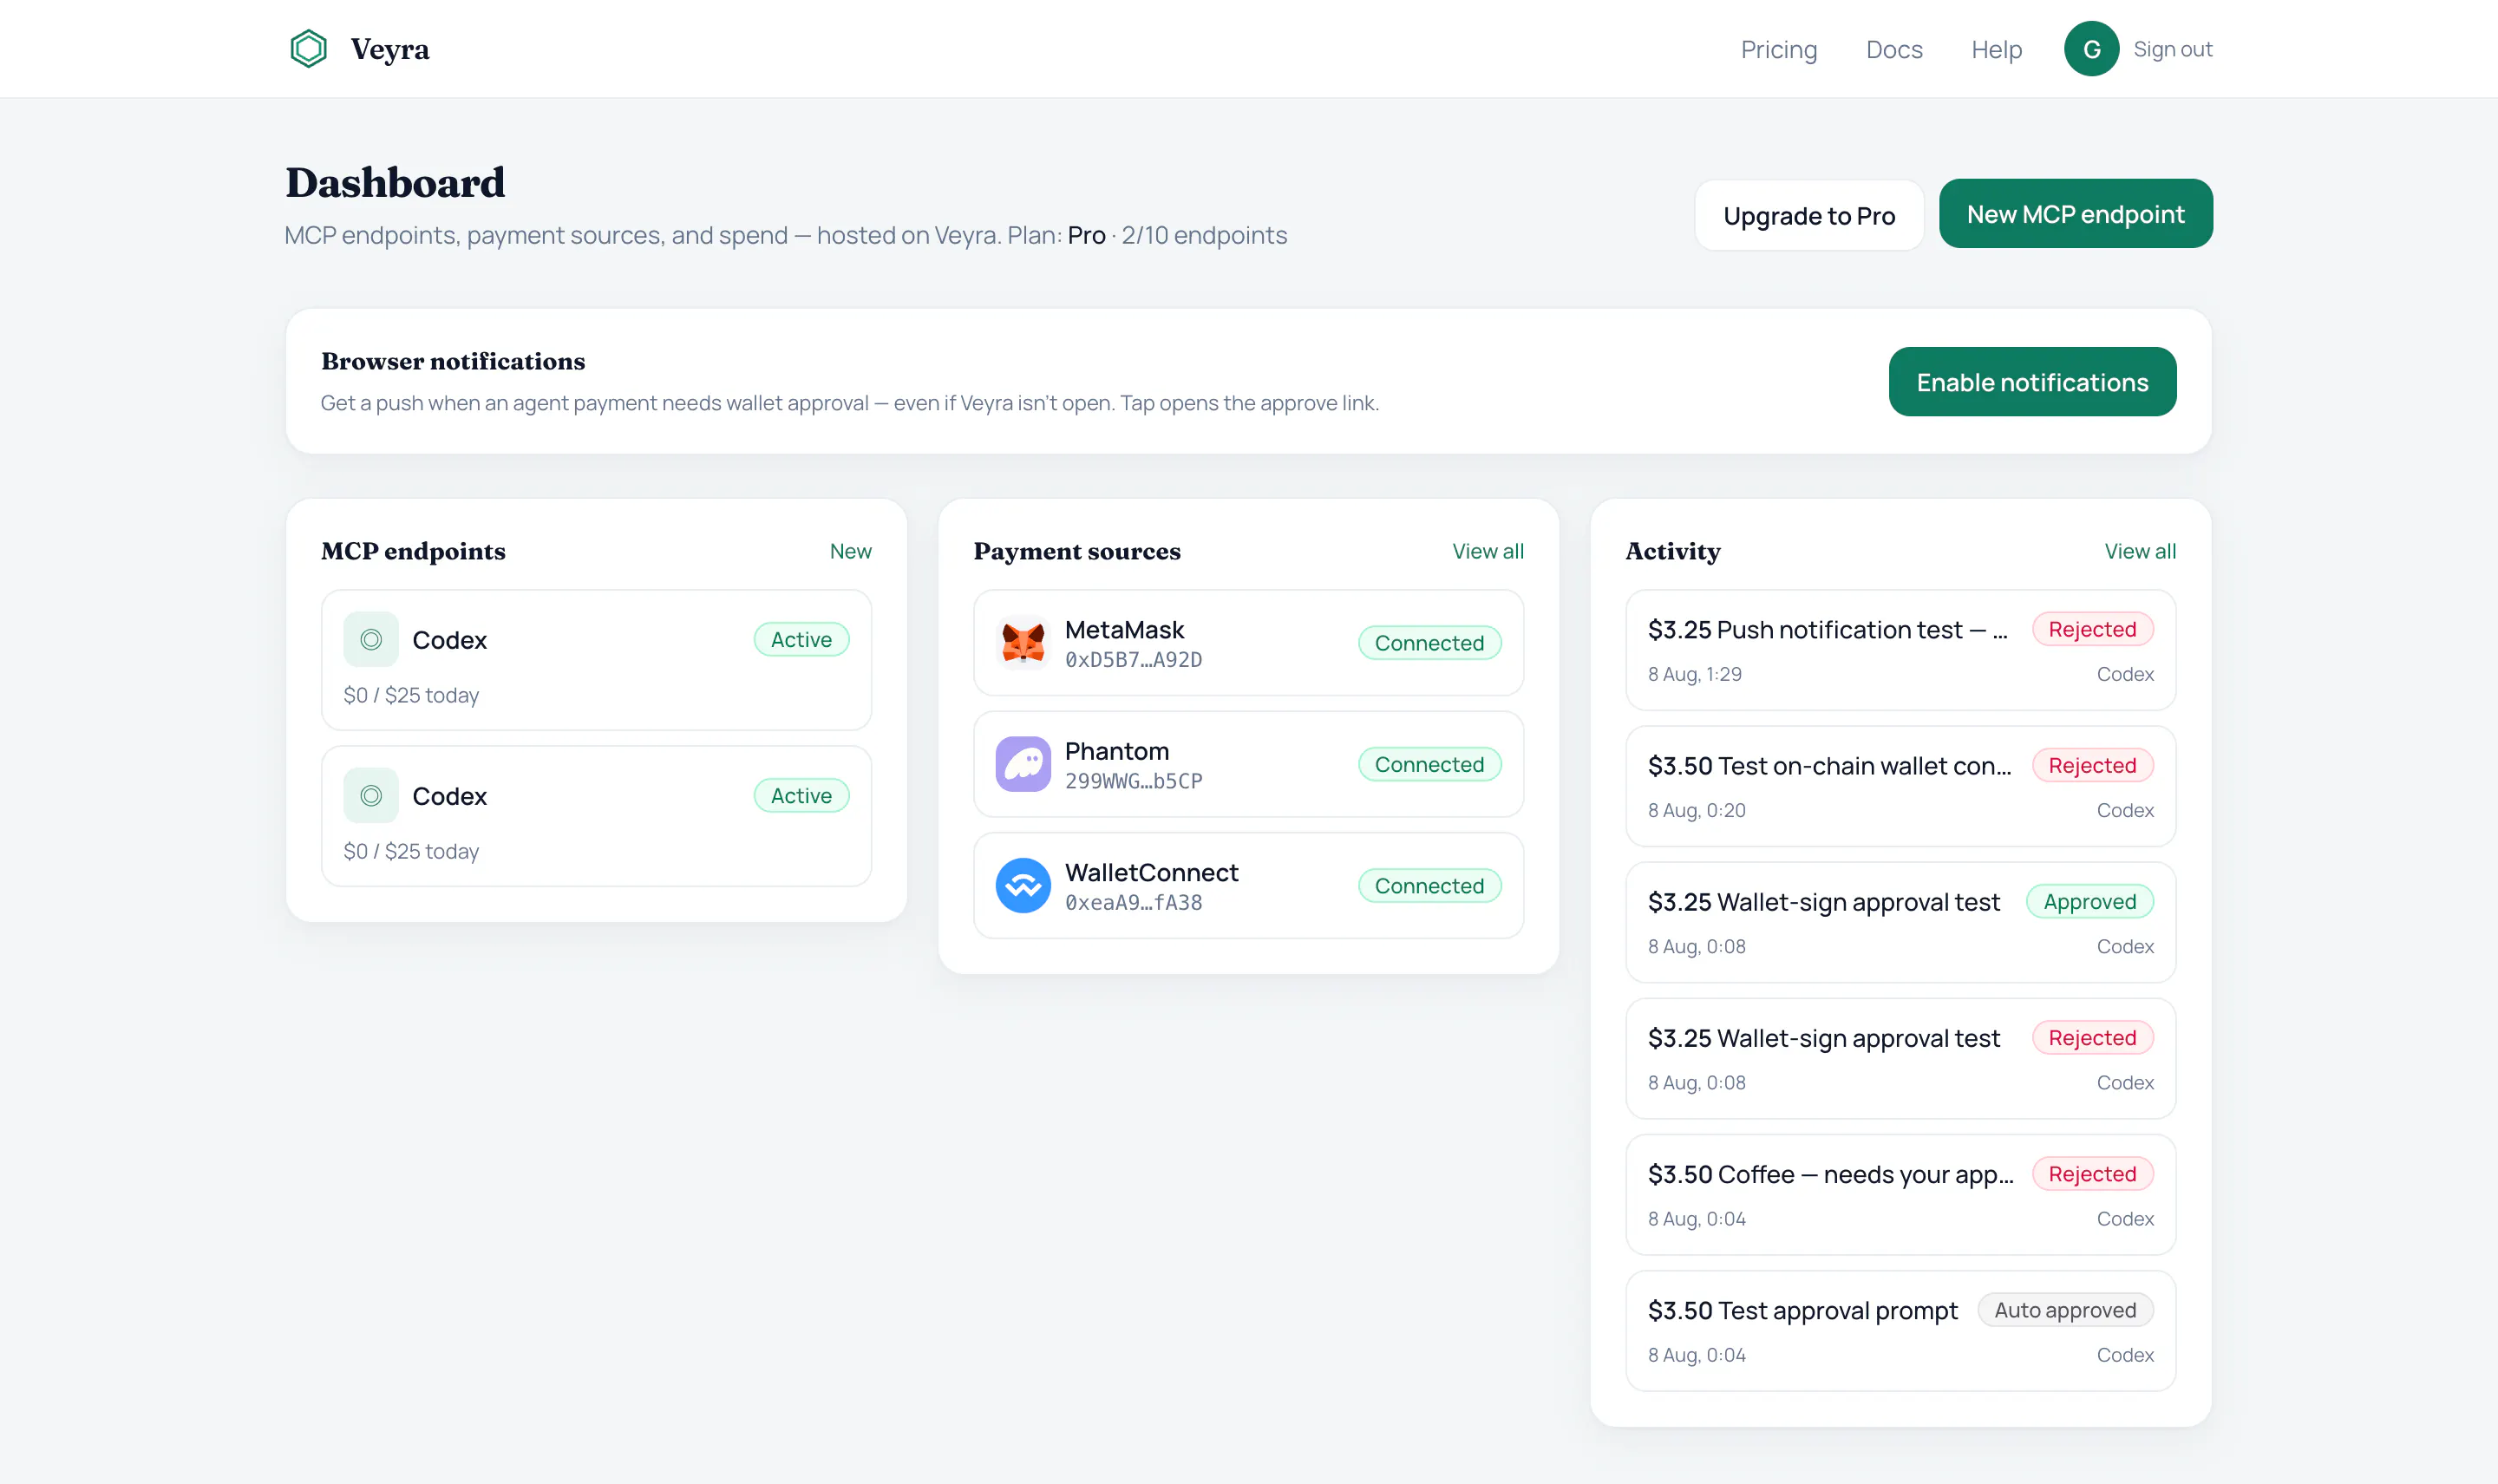Viewport: 2498px width, 1484px height.
Task: Open the Help nav item
Action: coord(1996,49)
